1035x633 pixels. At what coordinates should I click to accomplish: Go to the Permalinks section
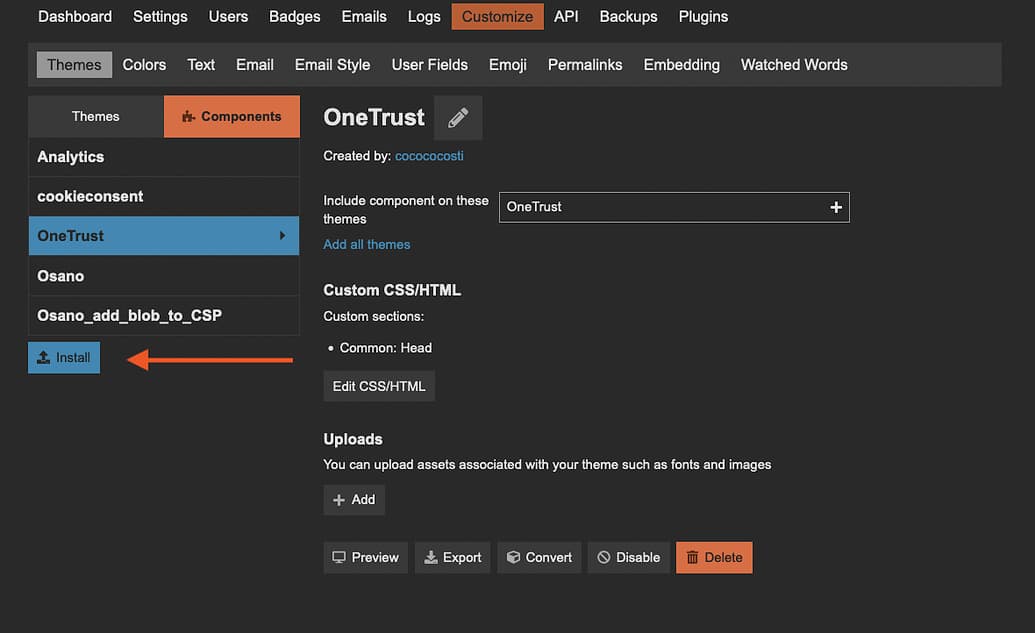click(585, 65)
